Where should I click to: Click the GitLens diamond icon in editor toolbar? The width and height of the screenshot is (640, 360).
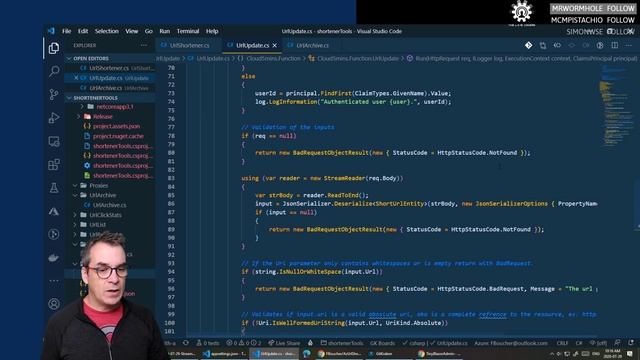click(x=528, y=45)
